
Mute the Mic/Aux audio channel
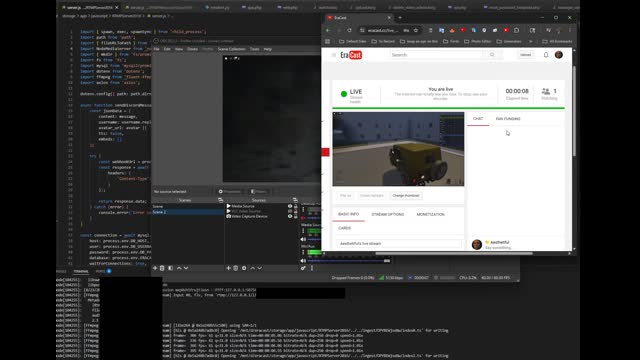pyautogui.click(x=303, y=261)
